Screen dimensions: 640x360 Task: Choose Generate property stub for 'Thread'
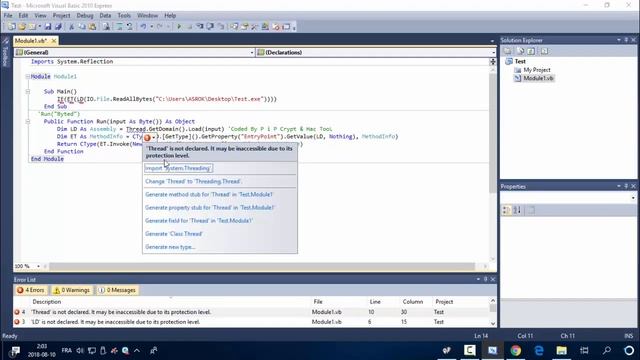click(x=210, y=207)
